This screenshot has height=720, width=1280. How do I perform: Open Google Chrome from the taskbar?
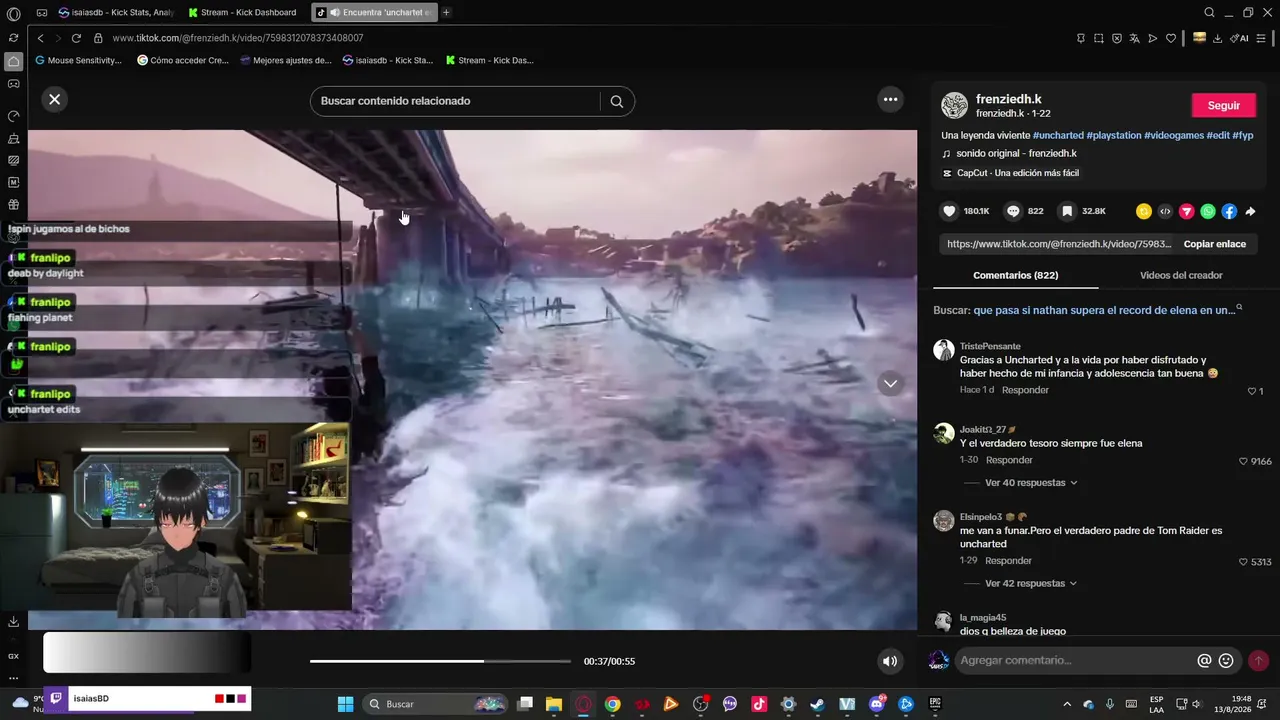[x=612, y=704]
